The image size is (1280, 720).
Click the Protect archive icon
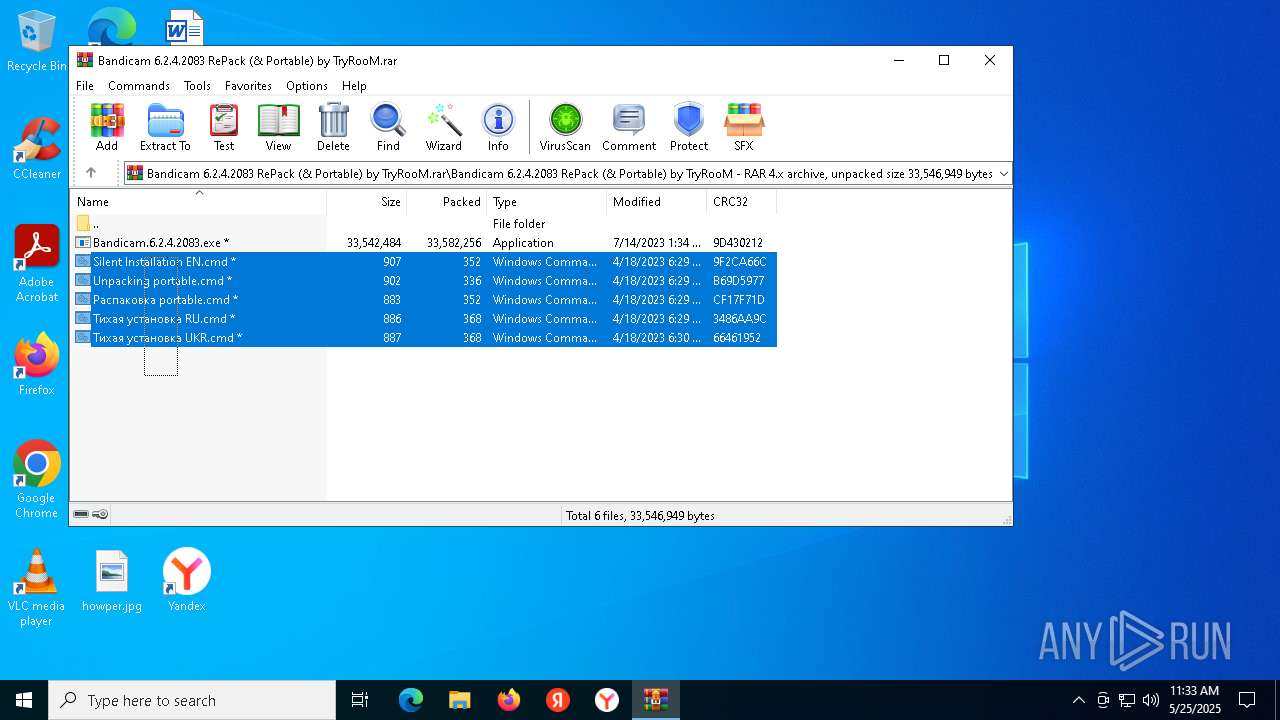pyautogui.click(x=689, y=127)
